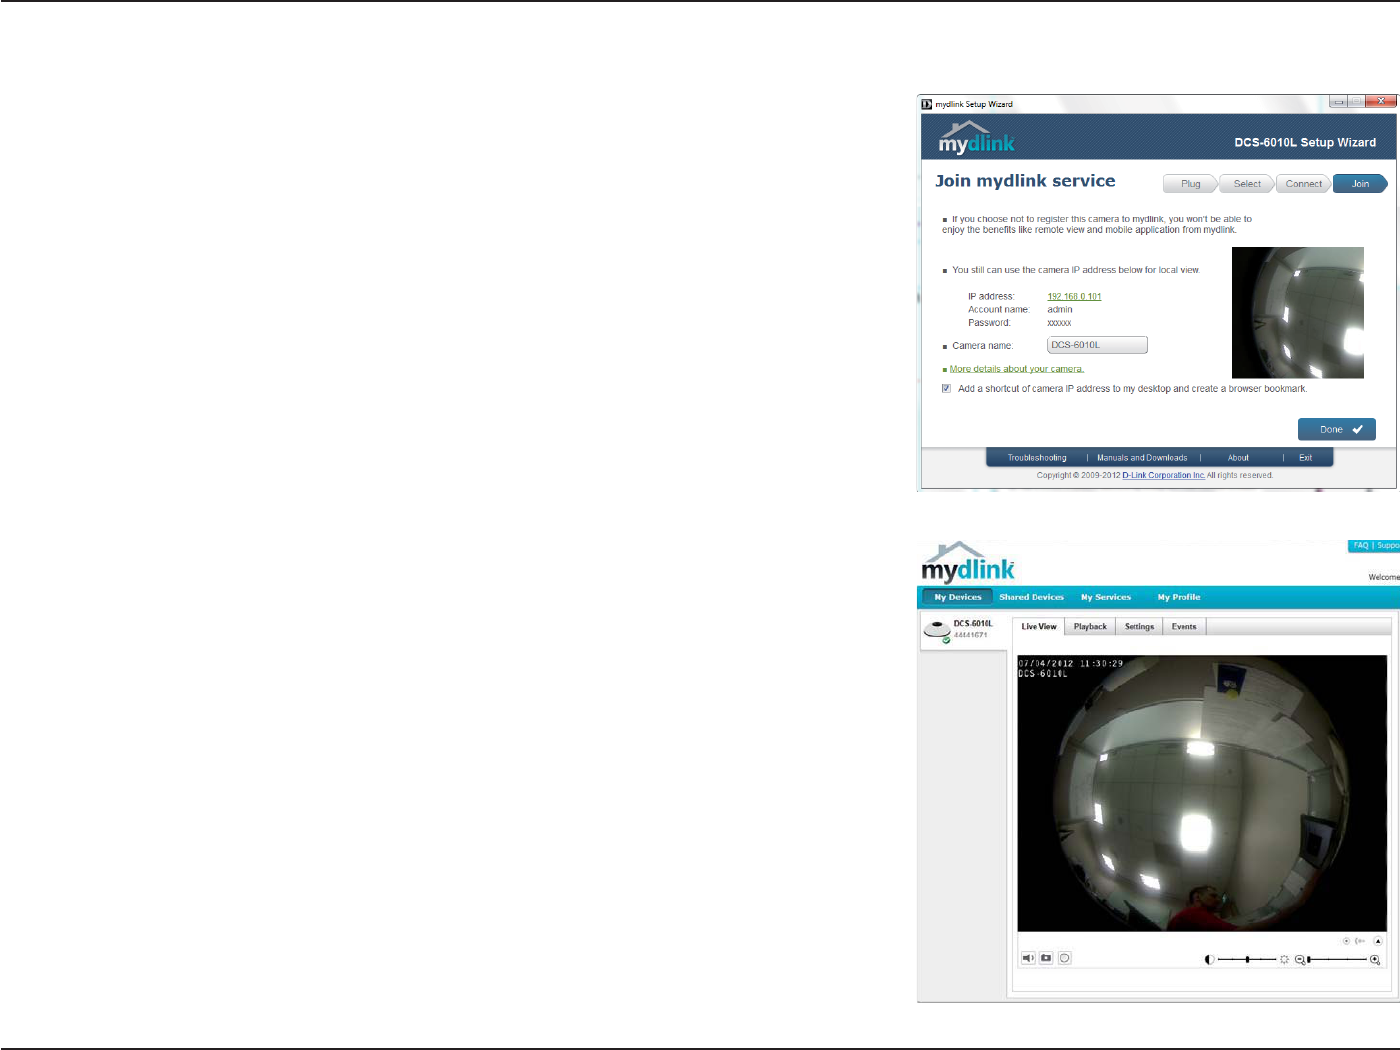
Task: Open More details about your camera link
Action: [1016, 369]
